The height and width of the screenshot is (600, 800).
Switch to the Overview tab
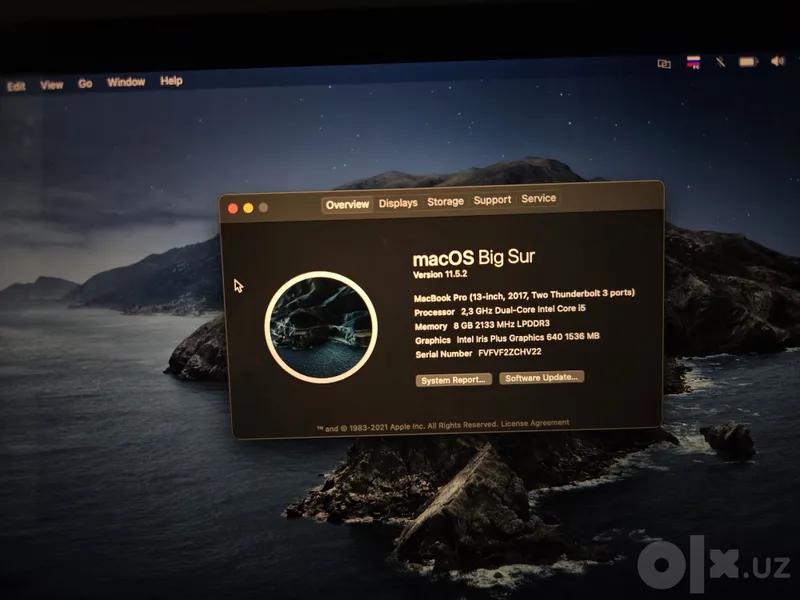coord(347,205)
